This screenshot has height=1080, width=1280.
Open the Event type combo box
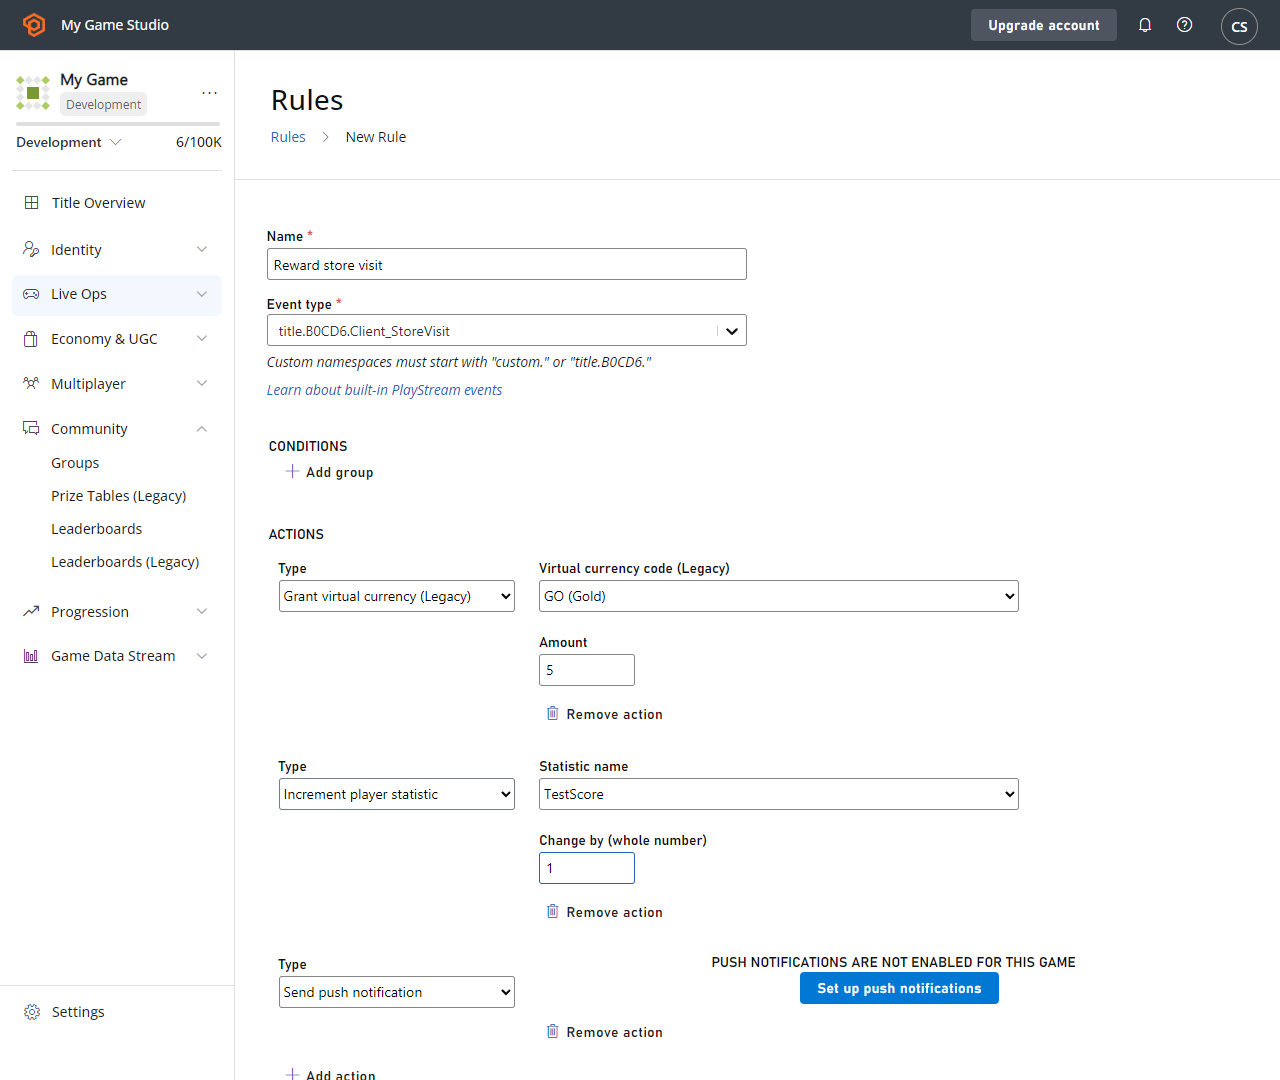pyautogui.click(x=507, y=330)
